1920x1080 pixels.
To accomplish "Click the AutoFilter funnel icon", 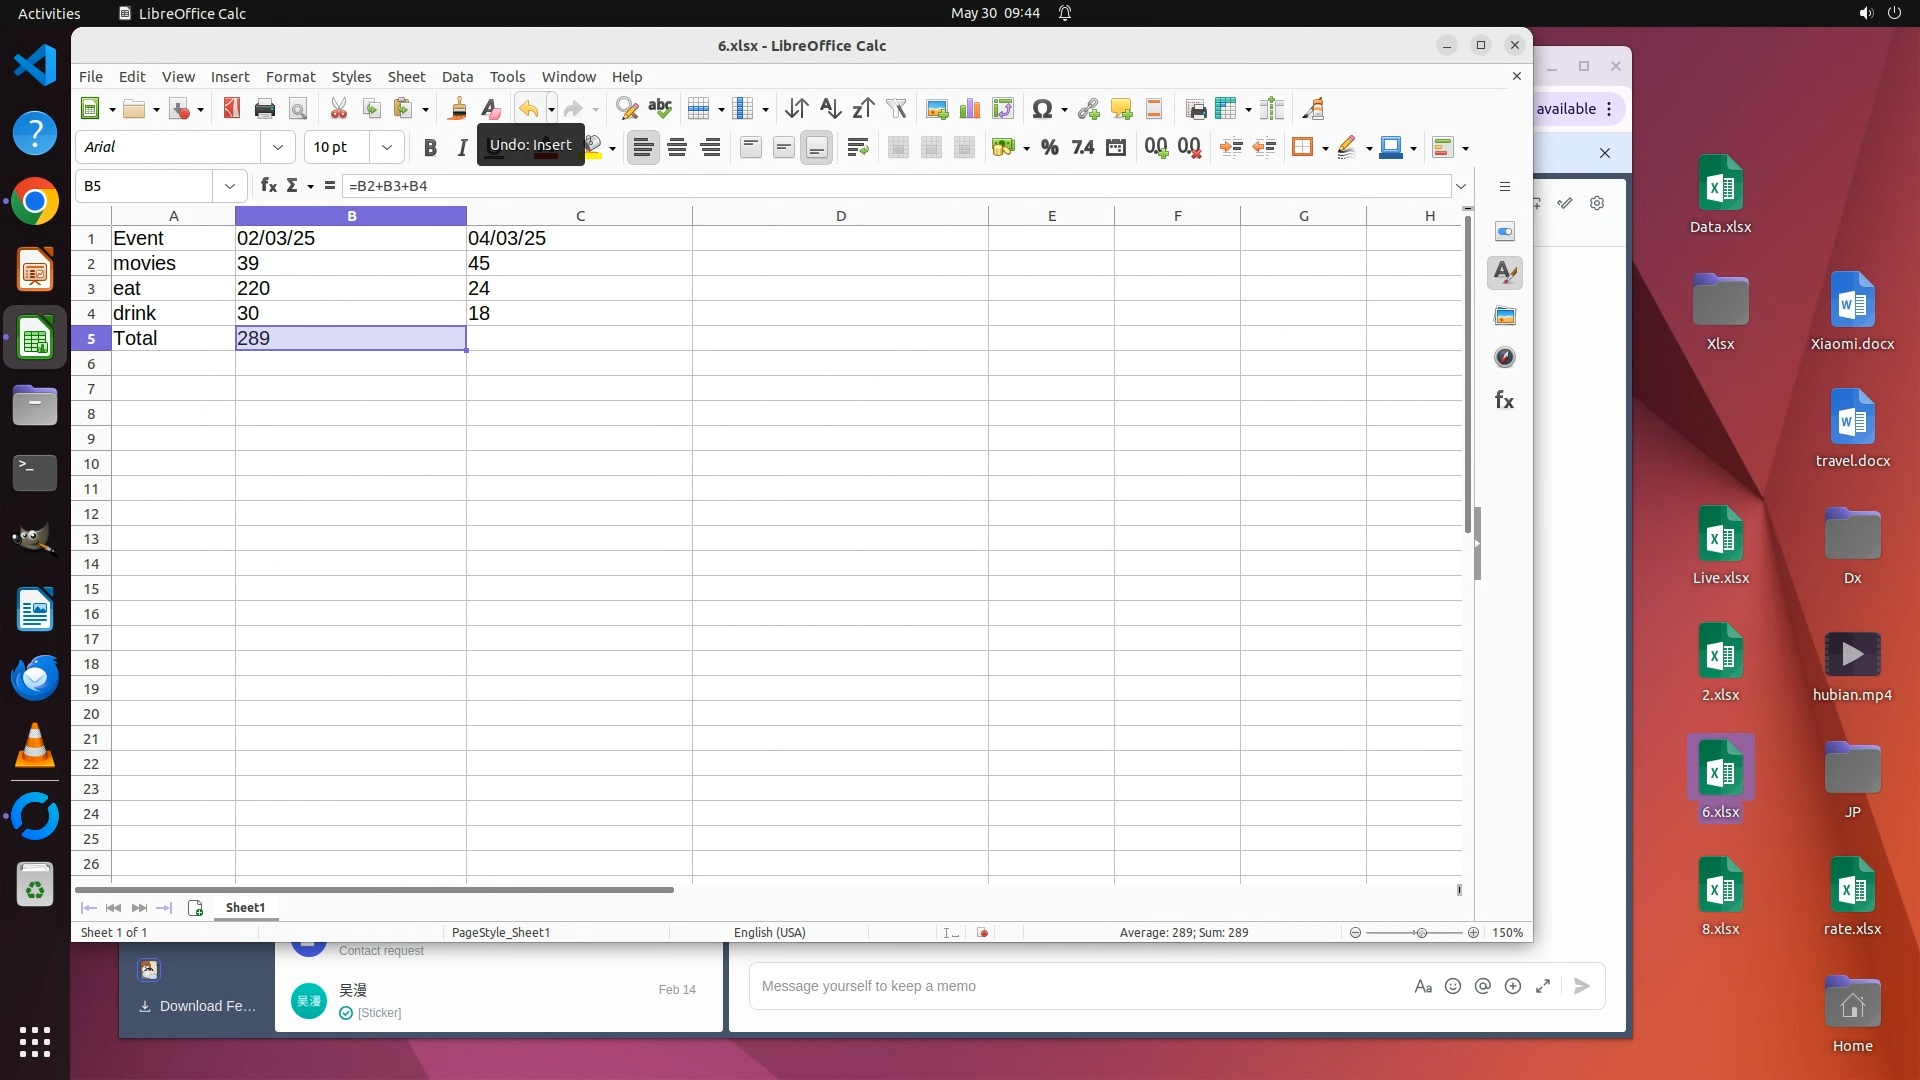I will [x=896, y=109].
